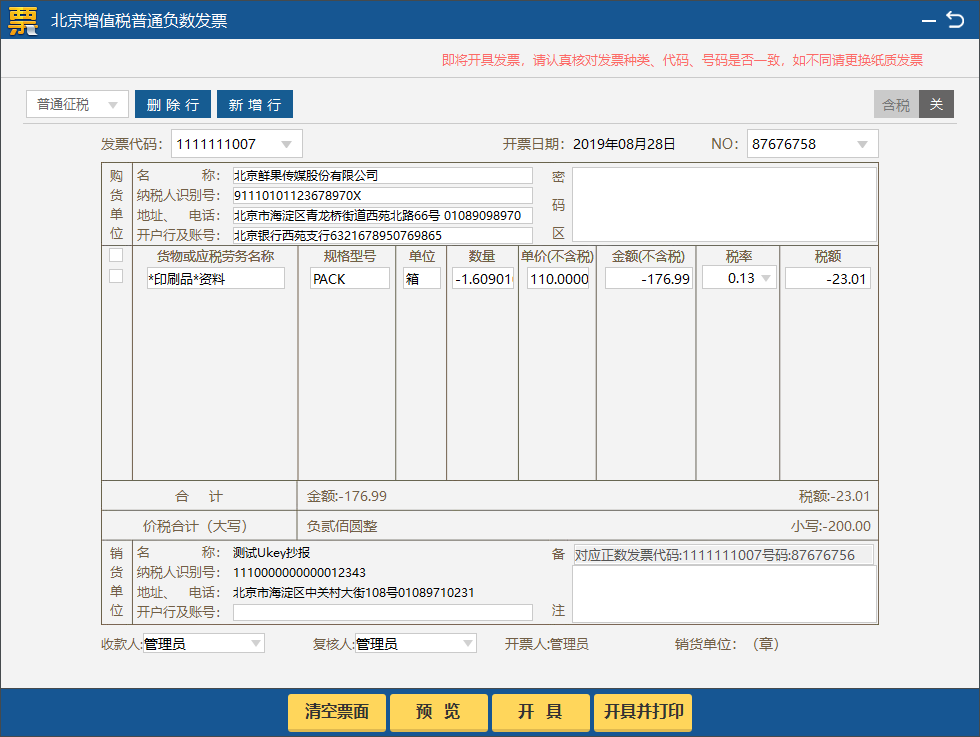Minimize the invoice window

click(x=929, y=21)
